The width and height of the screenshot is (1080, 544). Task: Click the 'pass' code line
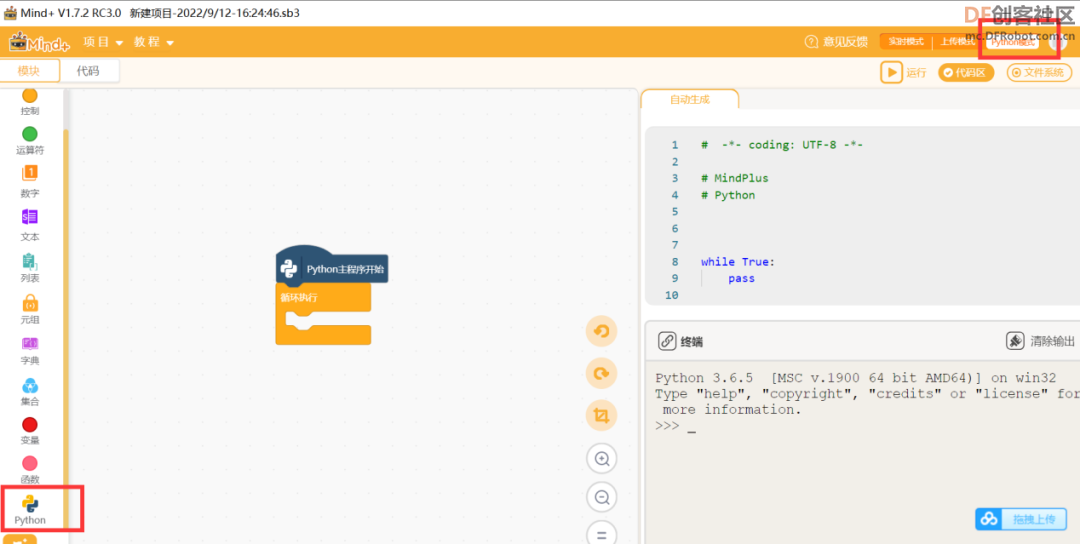(741, 278)
